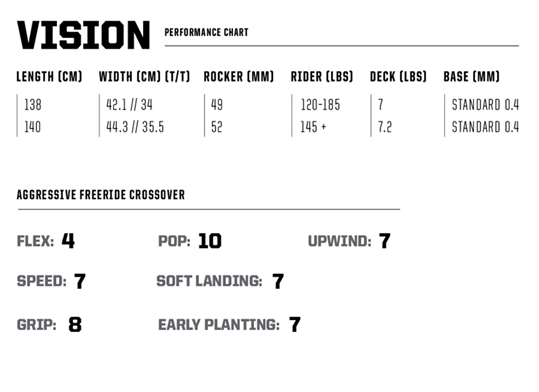The width and height of the screenshot is (539, 392).
Task: Select the 140 length value
Action: click(33, 127)
